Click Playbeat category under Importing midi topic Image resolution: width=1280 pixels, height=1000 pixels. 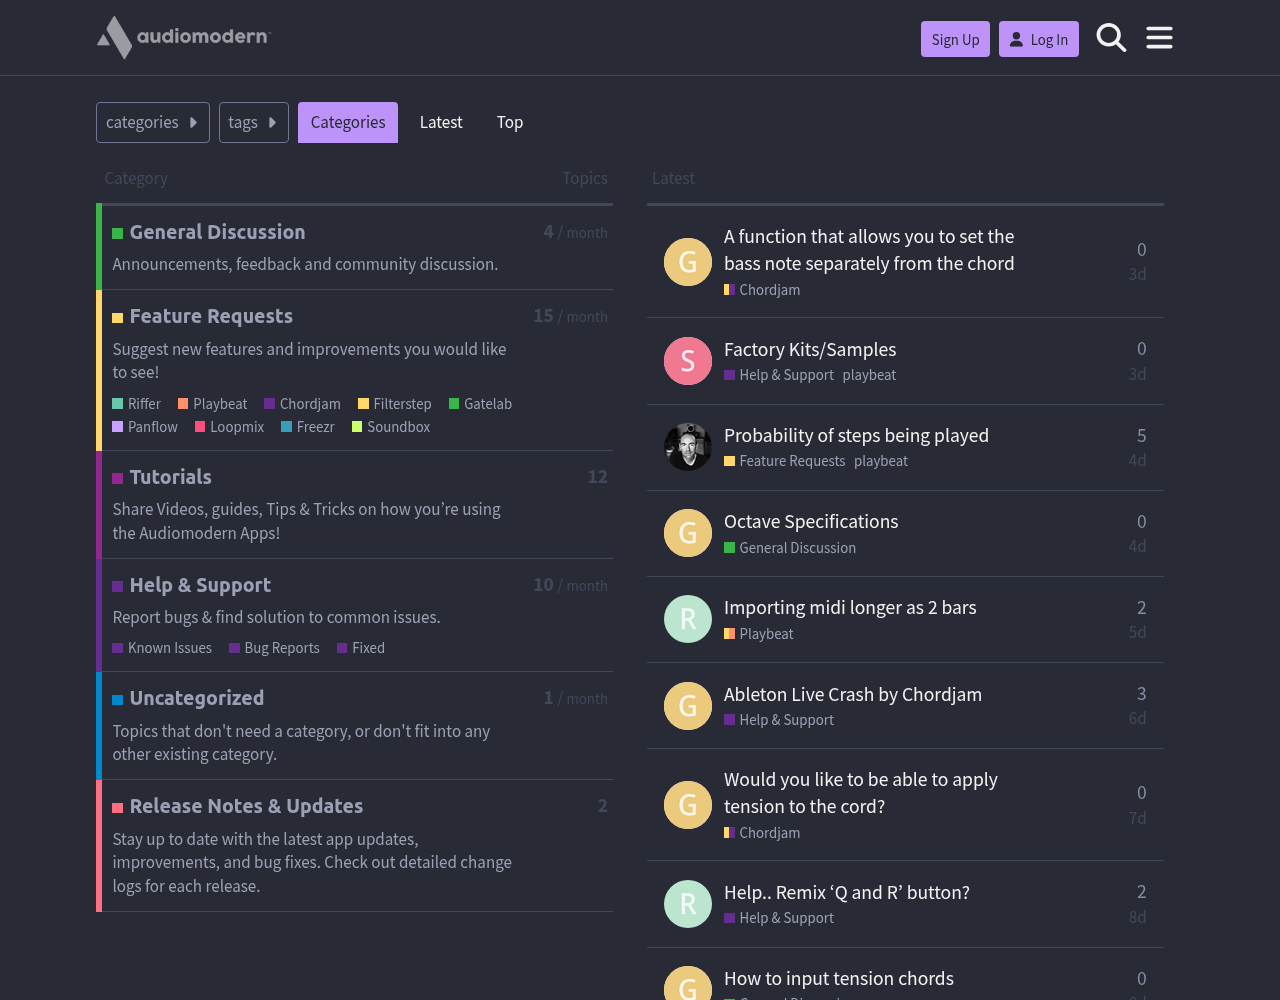click(759, 634)
